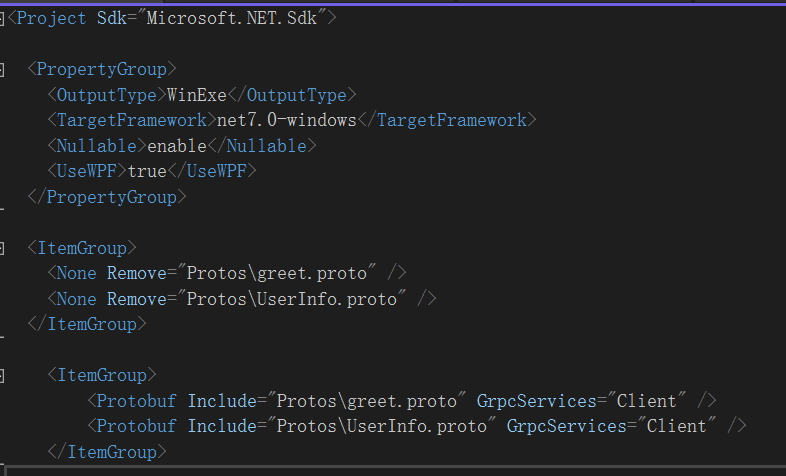Click the closing TargetFramework tag
This screenshot has height=476, width=786.
tap(446, 120)
